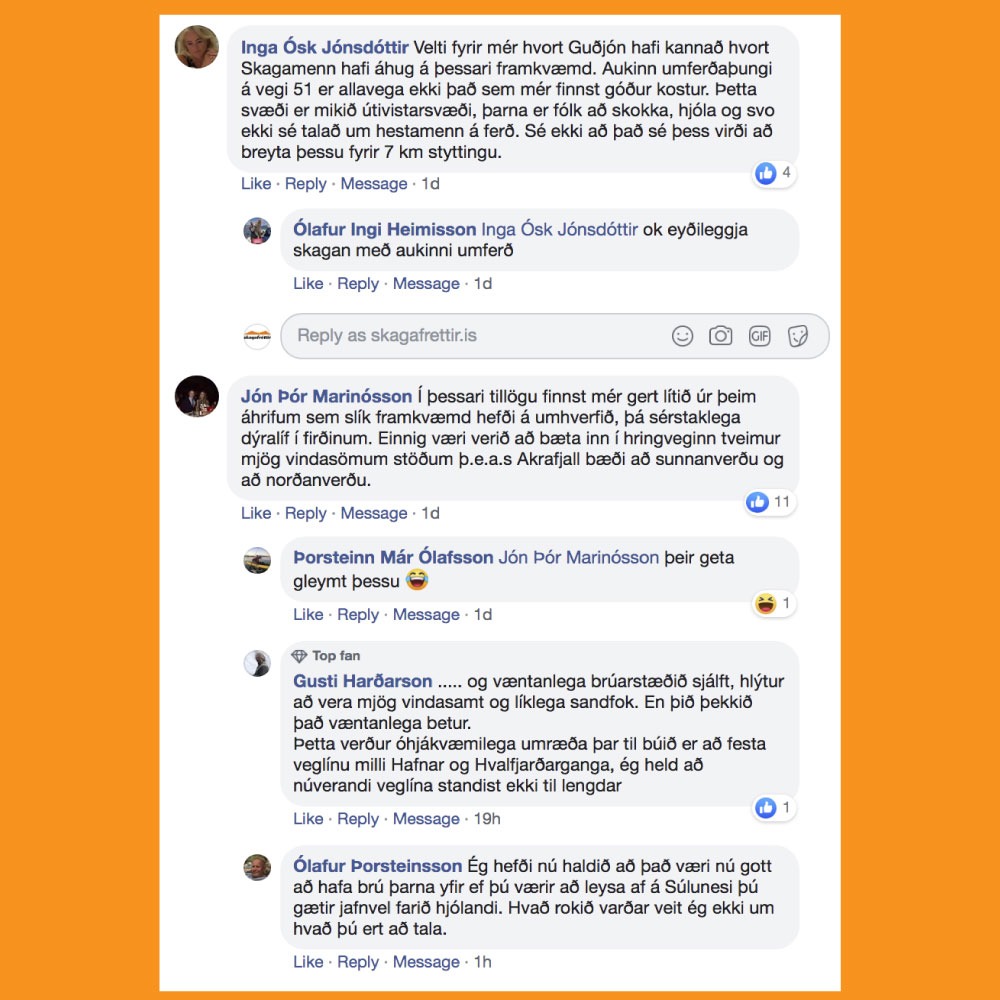Reply to Þorsteinn Már Ólafsson's comment

358,615
